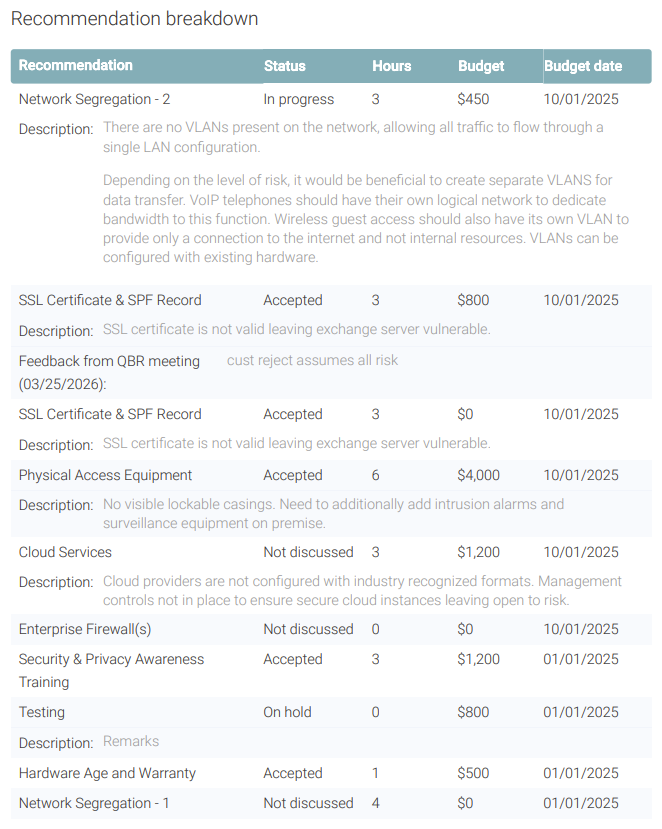
Task: Click the Recommendation column header
Action: coord(76,66)
